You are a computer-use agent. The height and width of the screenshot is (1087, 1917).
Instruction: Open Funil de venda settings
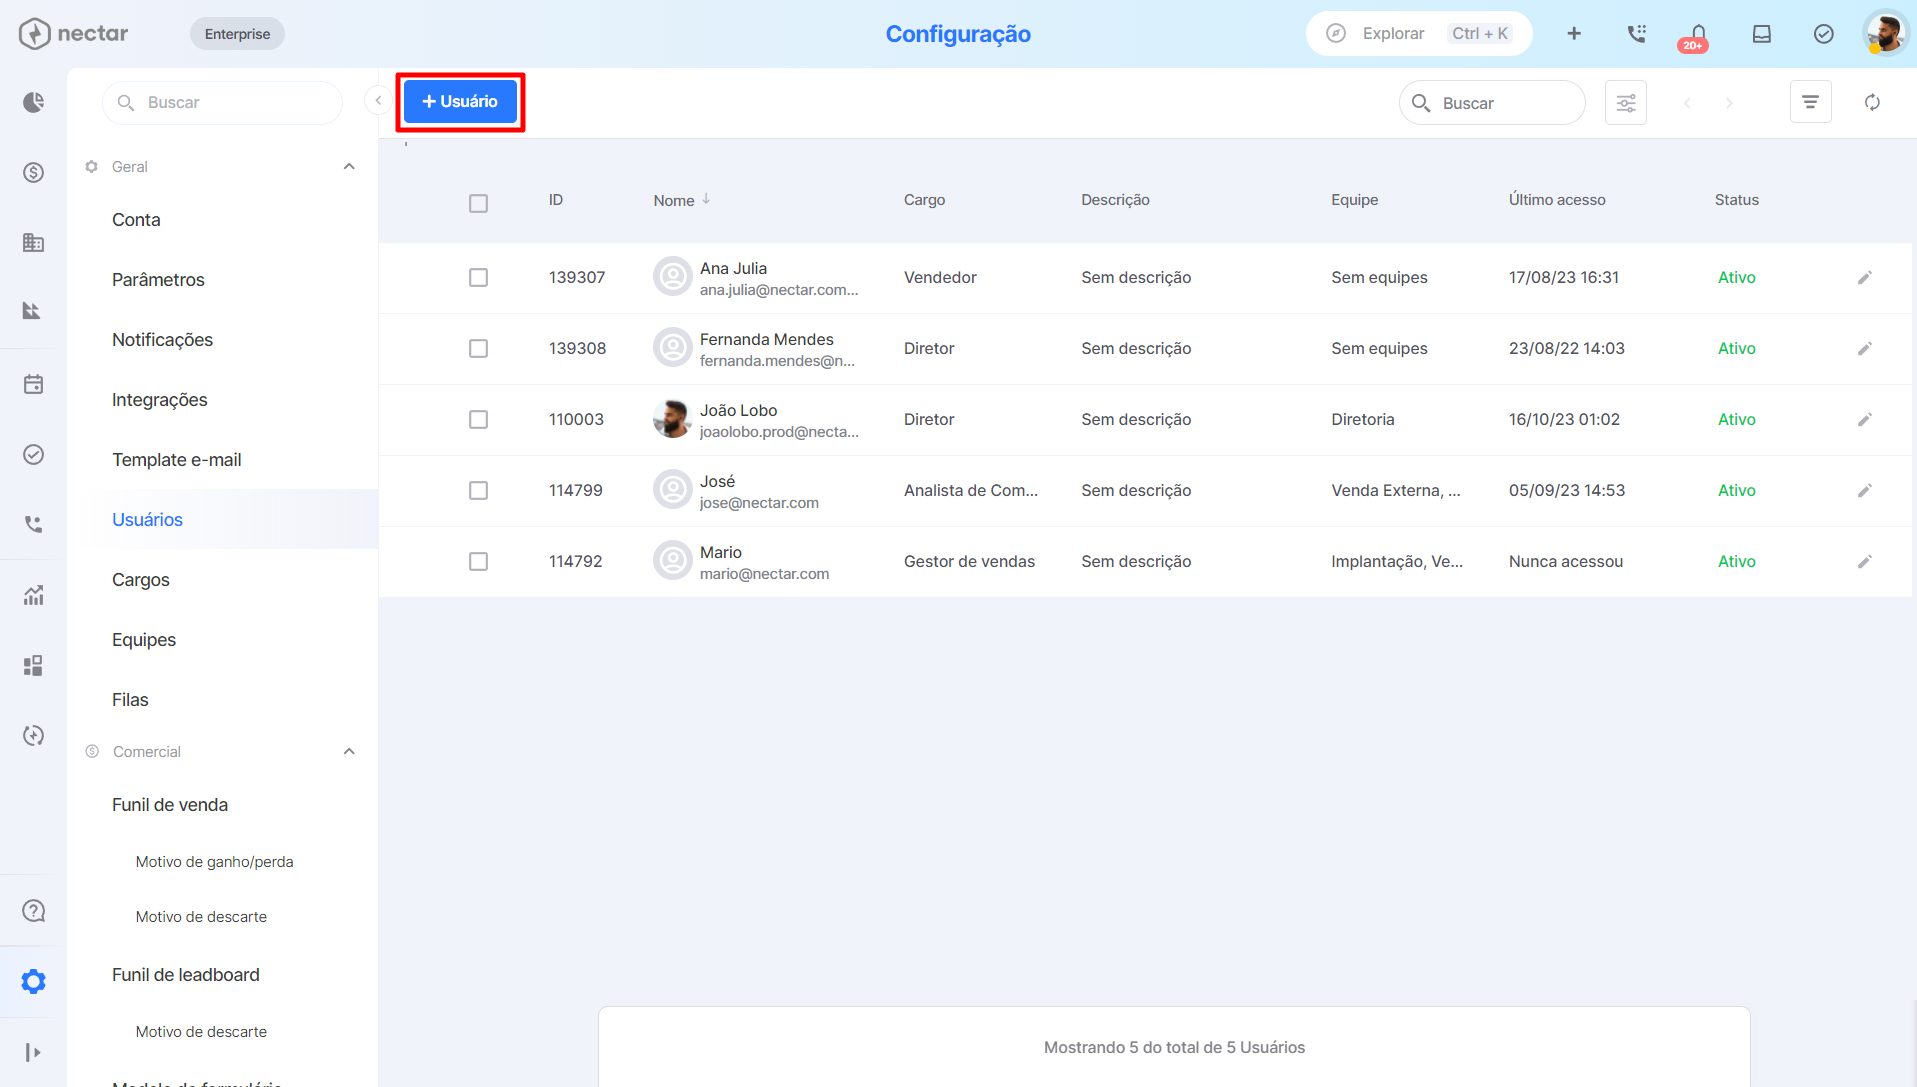pos(170,805)
